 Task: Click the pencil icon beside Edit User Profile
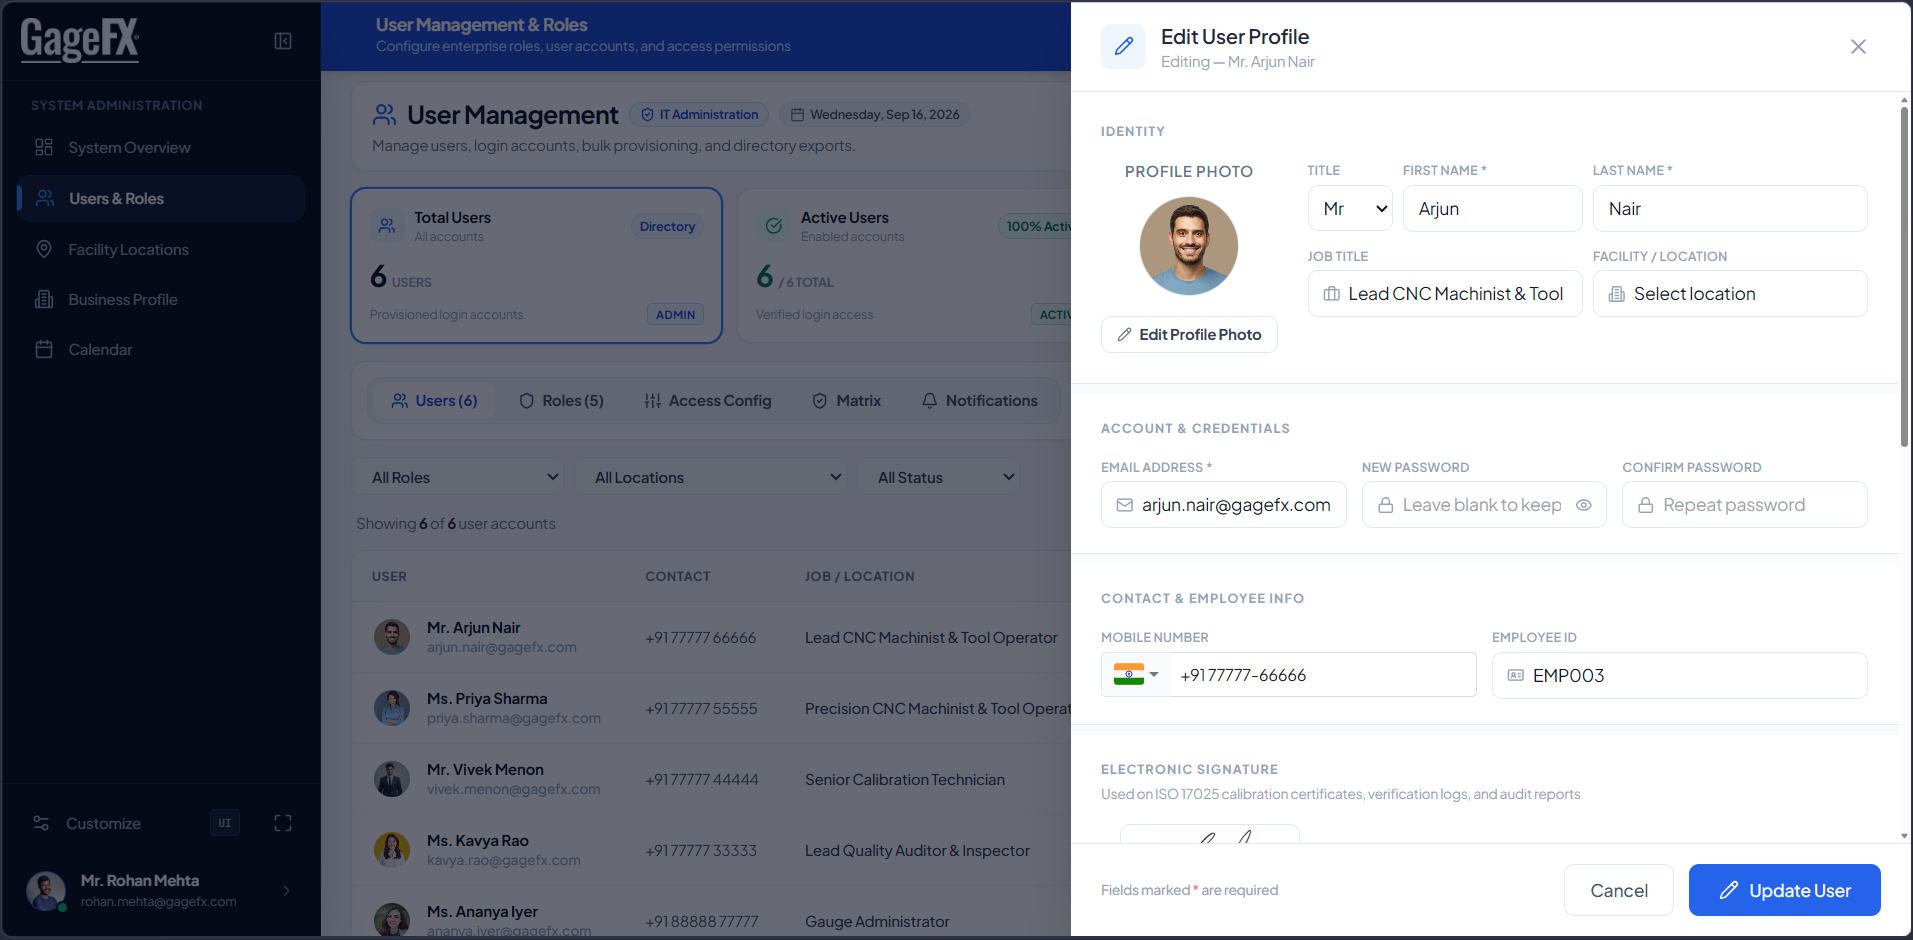(x=1123, y=46)
